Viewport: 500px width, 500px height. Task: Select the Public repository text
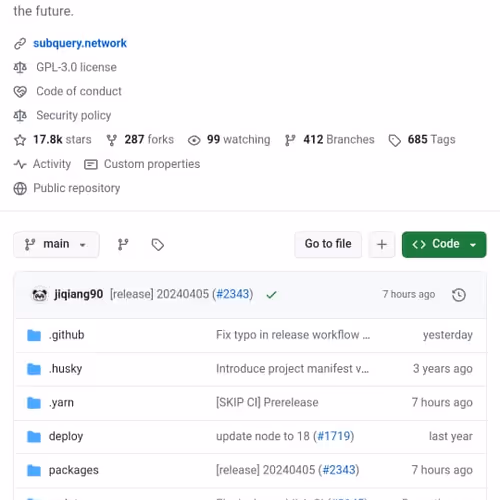pyautogui.click(x=77, y=188)
